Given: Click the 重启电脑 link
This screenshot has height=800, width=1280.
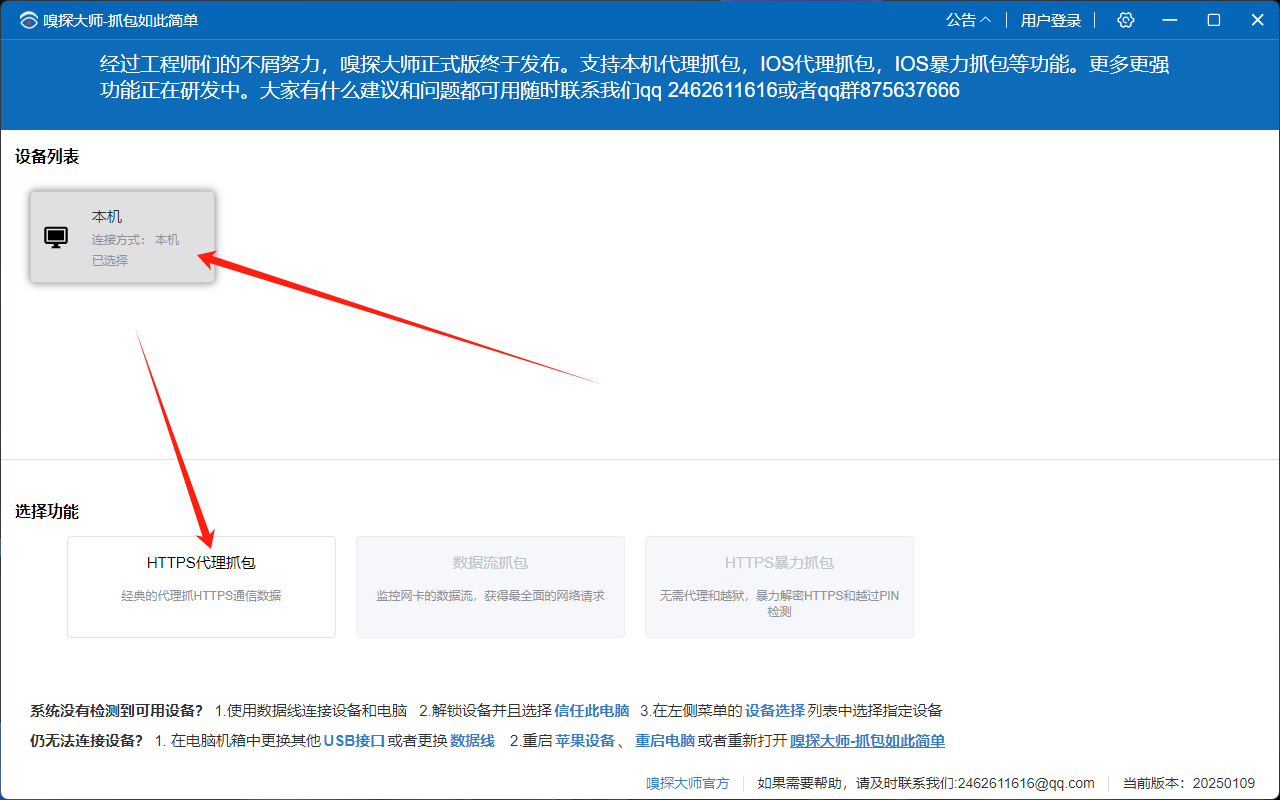Looking at the screenshot, I should 665,741.
